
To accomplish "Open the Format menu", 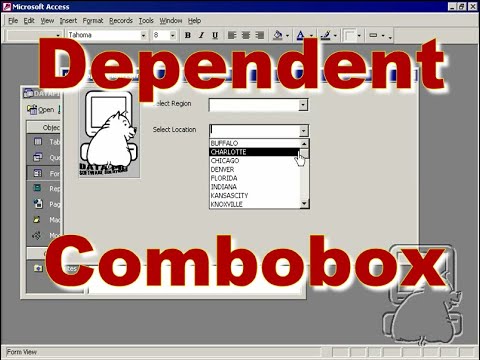I will click(x=93, y=21).
